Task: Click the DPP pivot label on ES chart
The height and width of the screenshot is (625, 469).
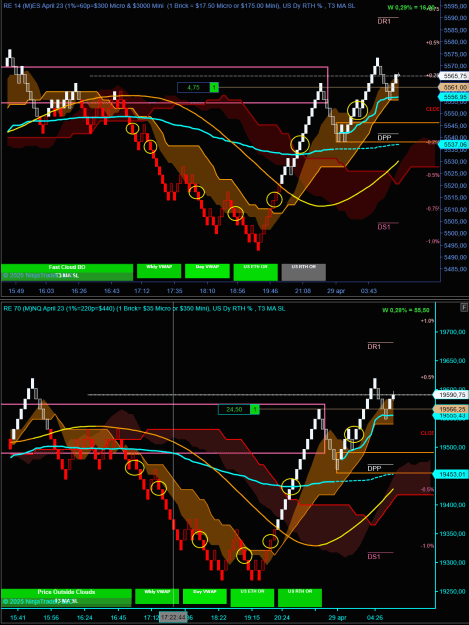Action: point(385,138)
